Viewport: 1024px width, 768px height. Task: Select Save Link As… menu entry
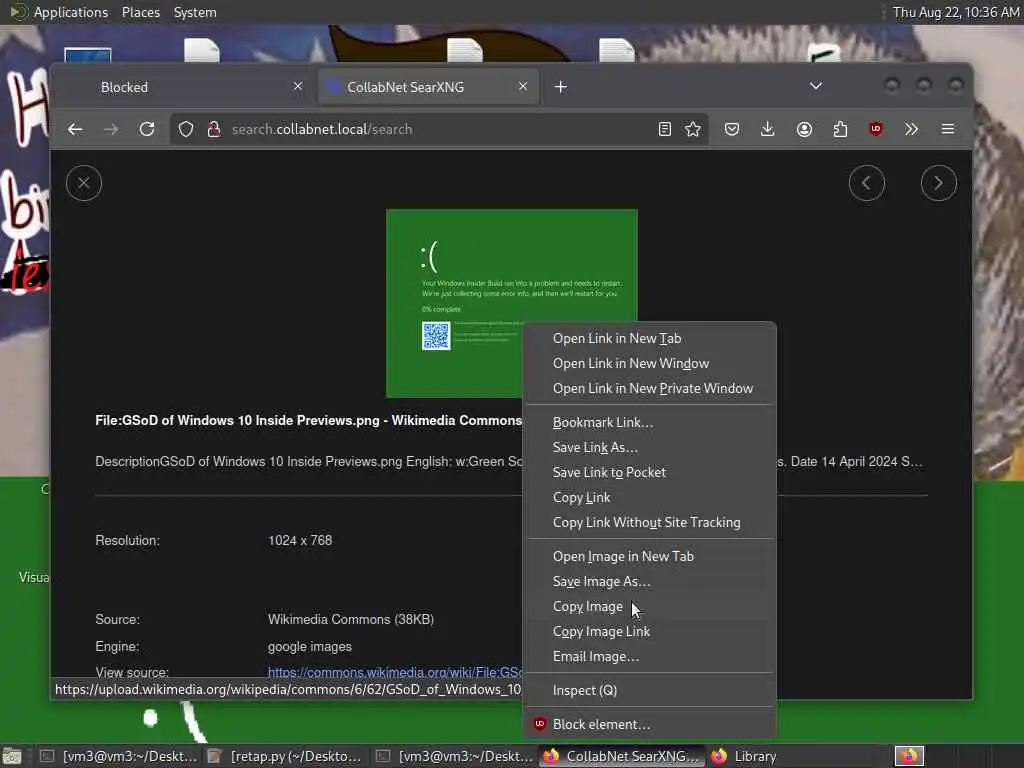(x=650, y=447)
